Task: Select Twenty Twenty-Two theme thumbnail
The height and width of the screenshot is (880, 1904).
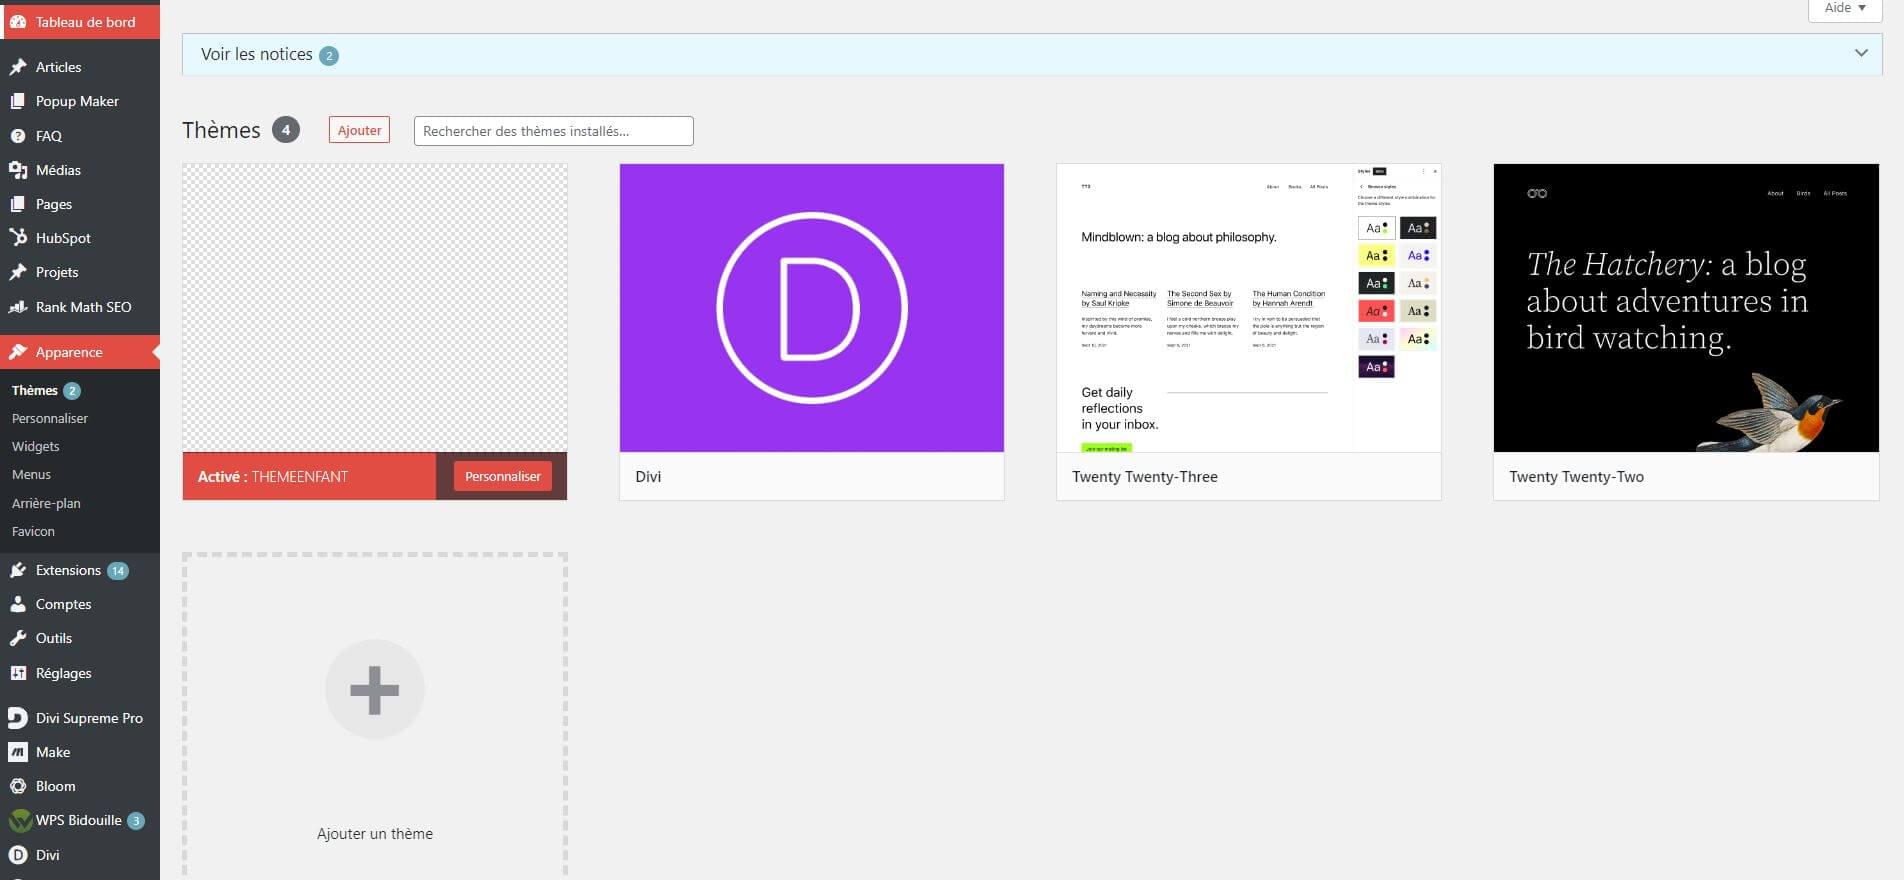Action: click(x=1686, y=308)
